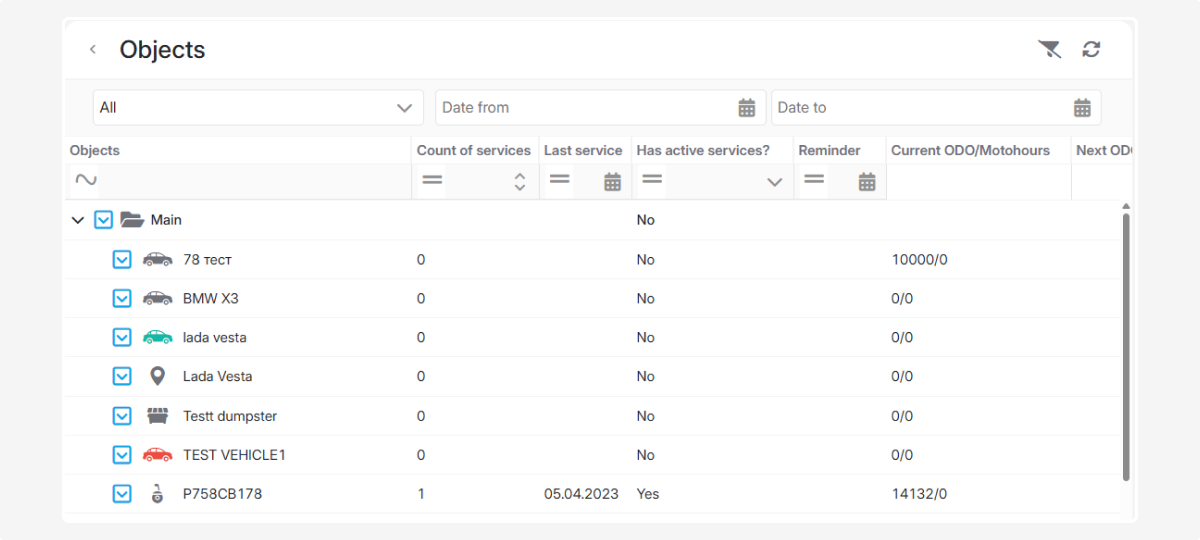
Task: Open the Reminder filter calendar icon
Action: [x=867, y=181]
